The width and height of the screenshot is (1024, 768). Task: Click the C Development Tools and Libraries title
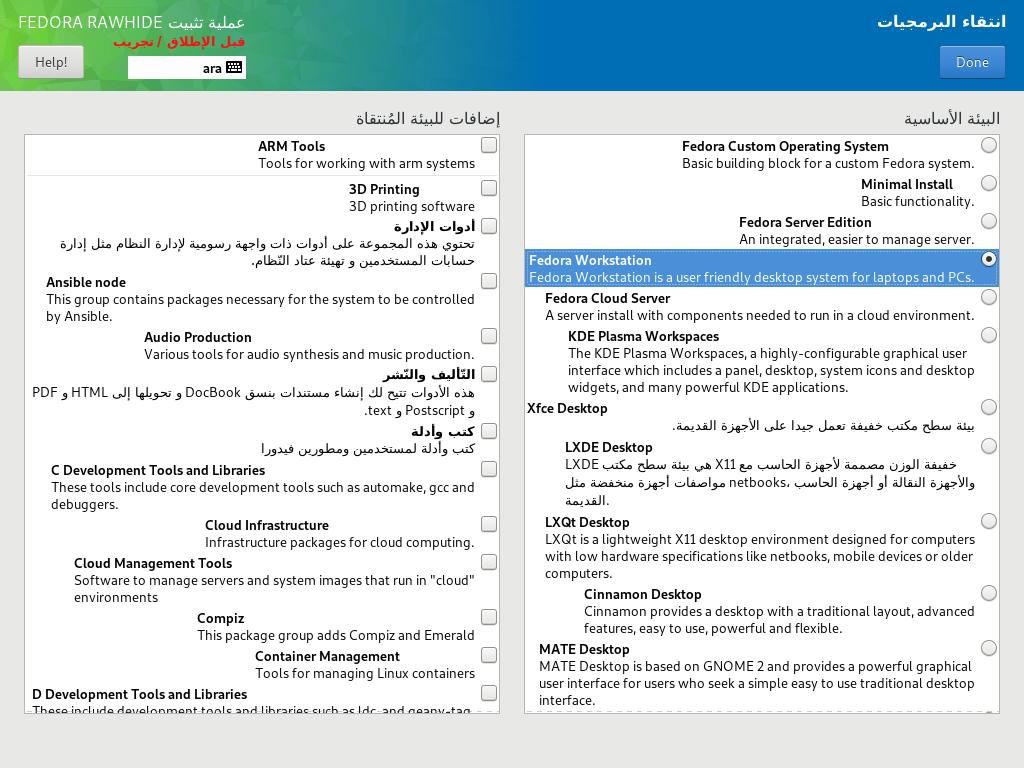tap(158, 470)
